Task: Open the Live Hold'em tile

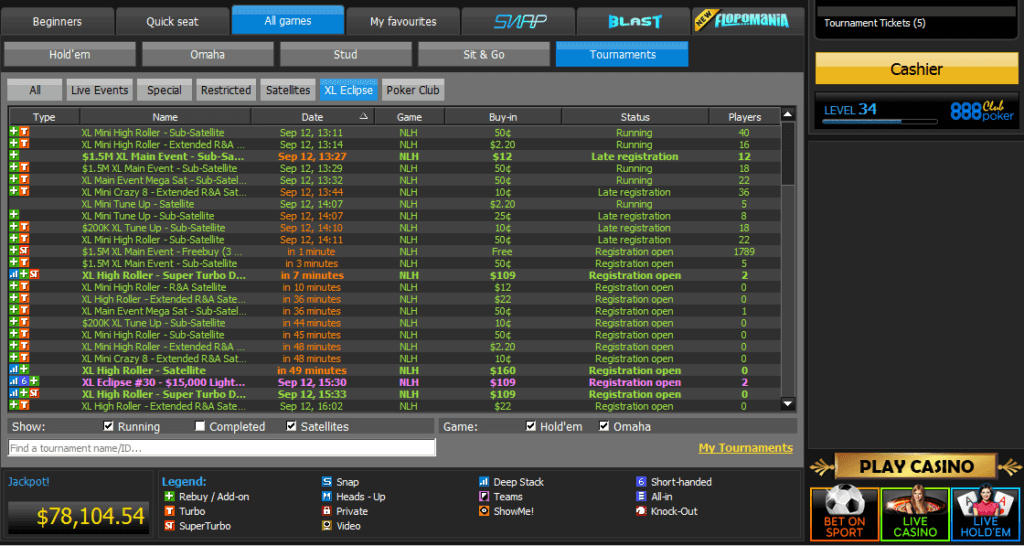Action: pyautogui.click(x=985, y=513)
